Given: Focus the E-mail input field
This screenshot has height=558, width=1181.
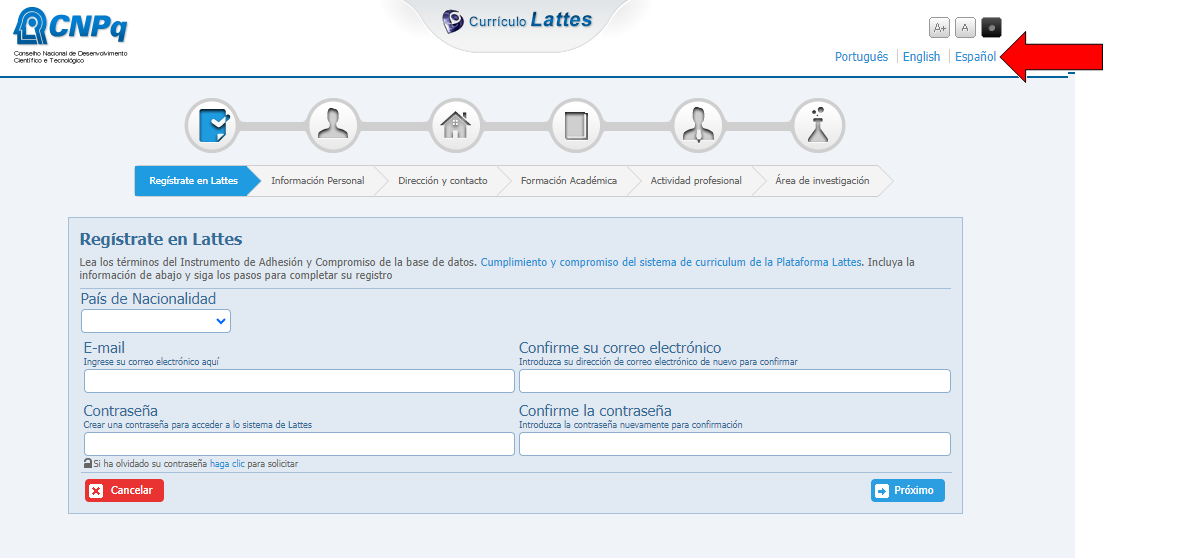Looking at the screenshot, I should [x=299, y=381].
